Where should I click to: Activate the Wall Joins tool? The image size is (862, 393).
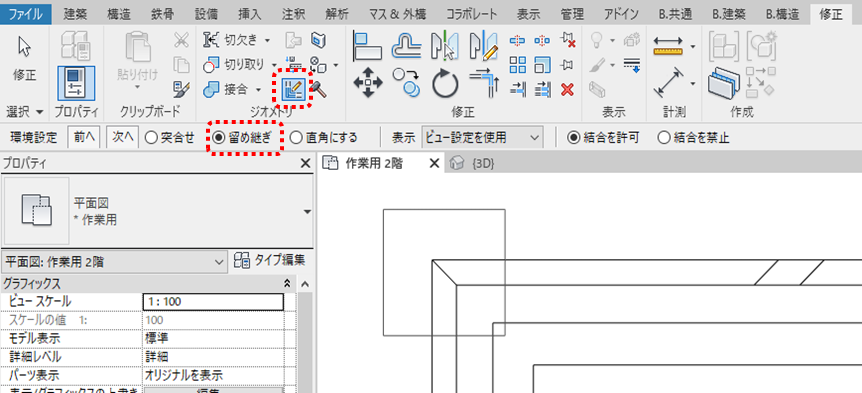294,89
